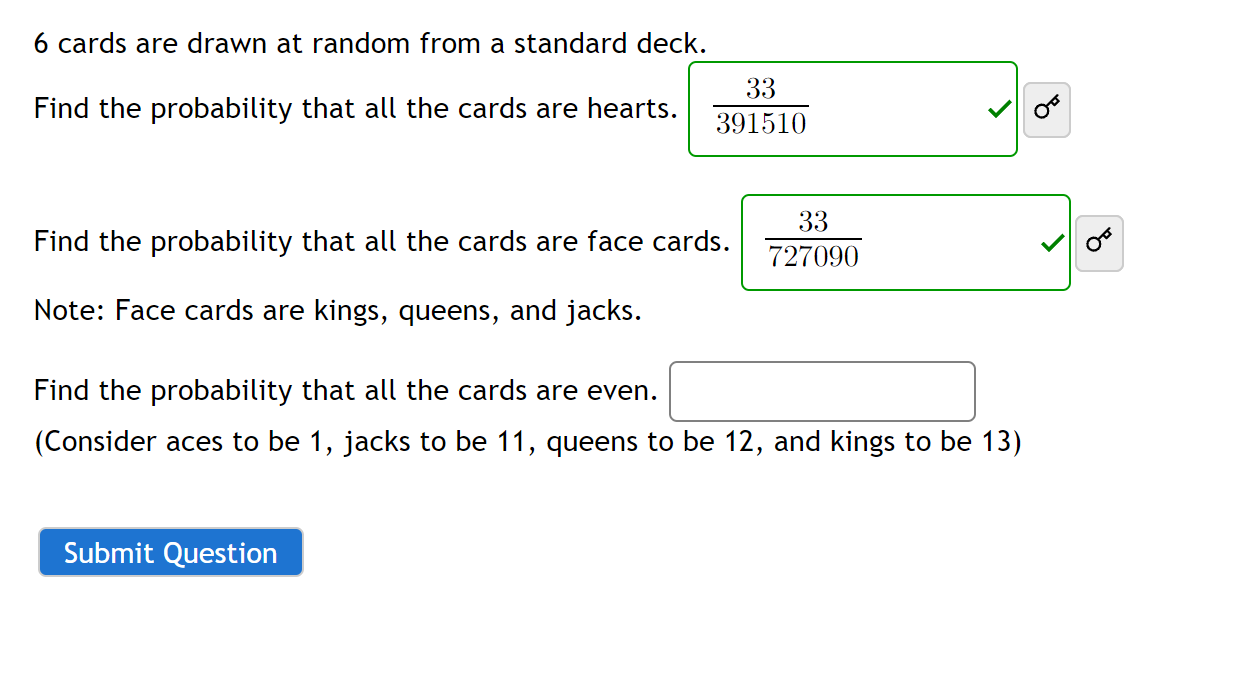Select the sentence about all cards being hearts
The image size is (1248, 695).
[x=355, y=108]
